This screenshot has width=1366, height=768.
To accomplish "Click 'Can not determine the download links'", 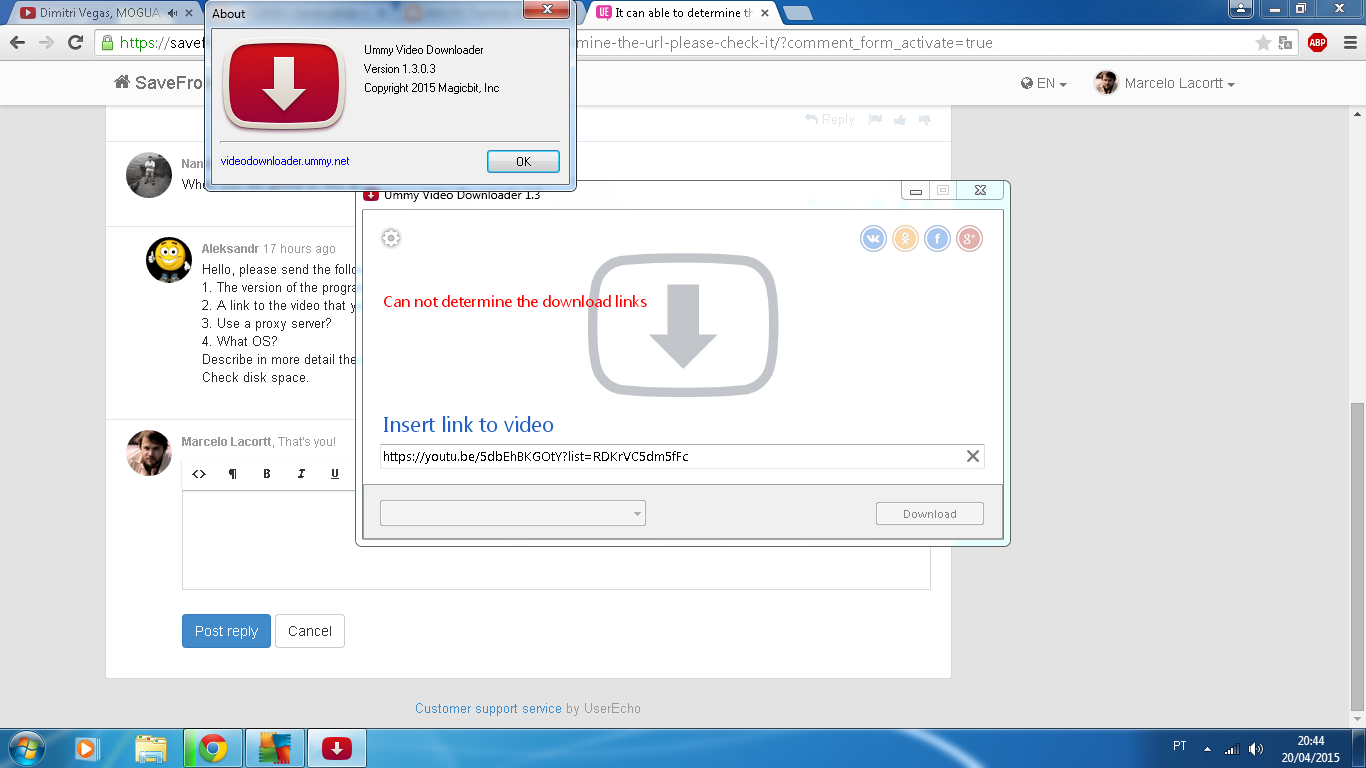I will pyautogui.click(x=515, y=301).
